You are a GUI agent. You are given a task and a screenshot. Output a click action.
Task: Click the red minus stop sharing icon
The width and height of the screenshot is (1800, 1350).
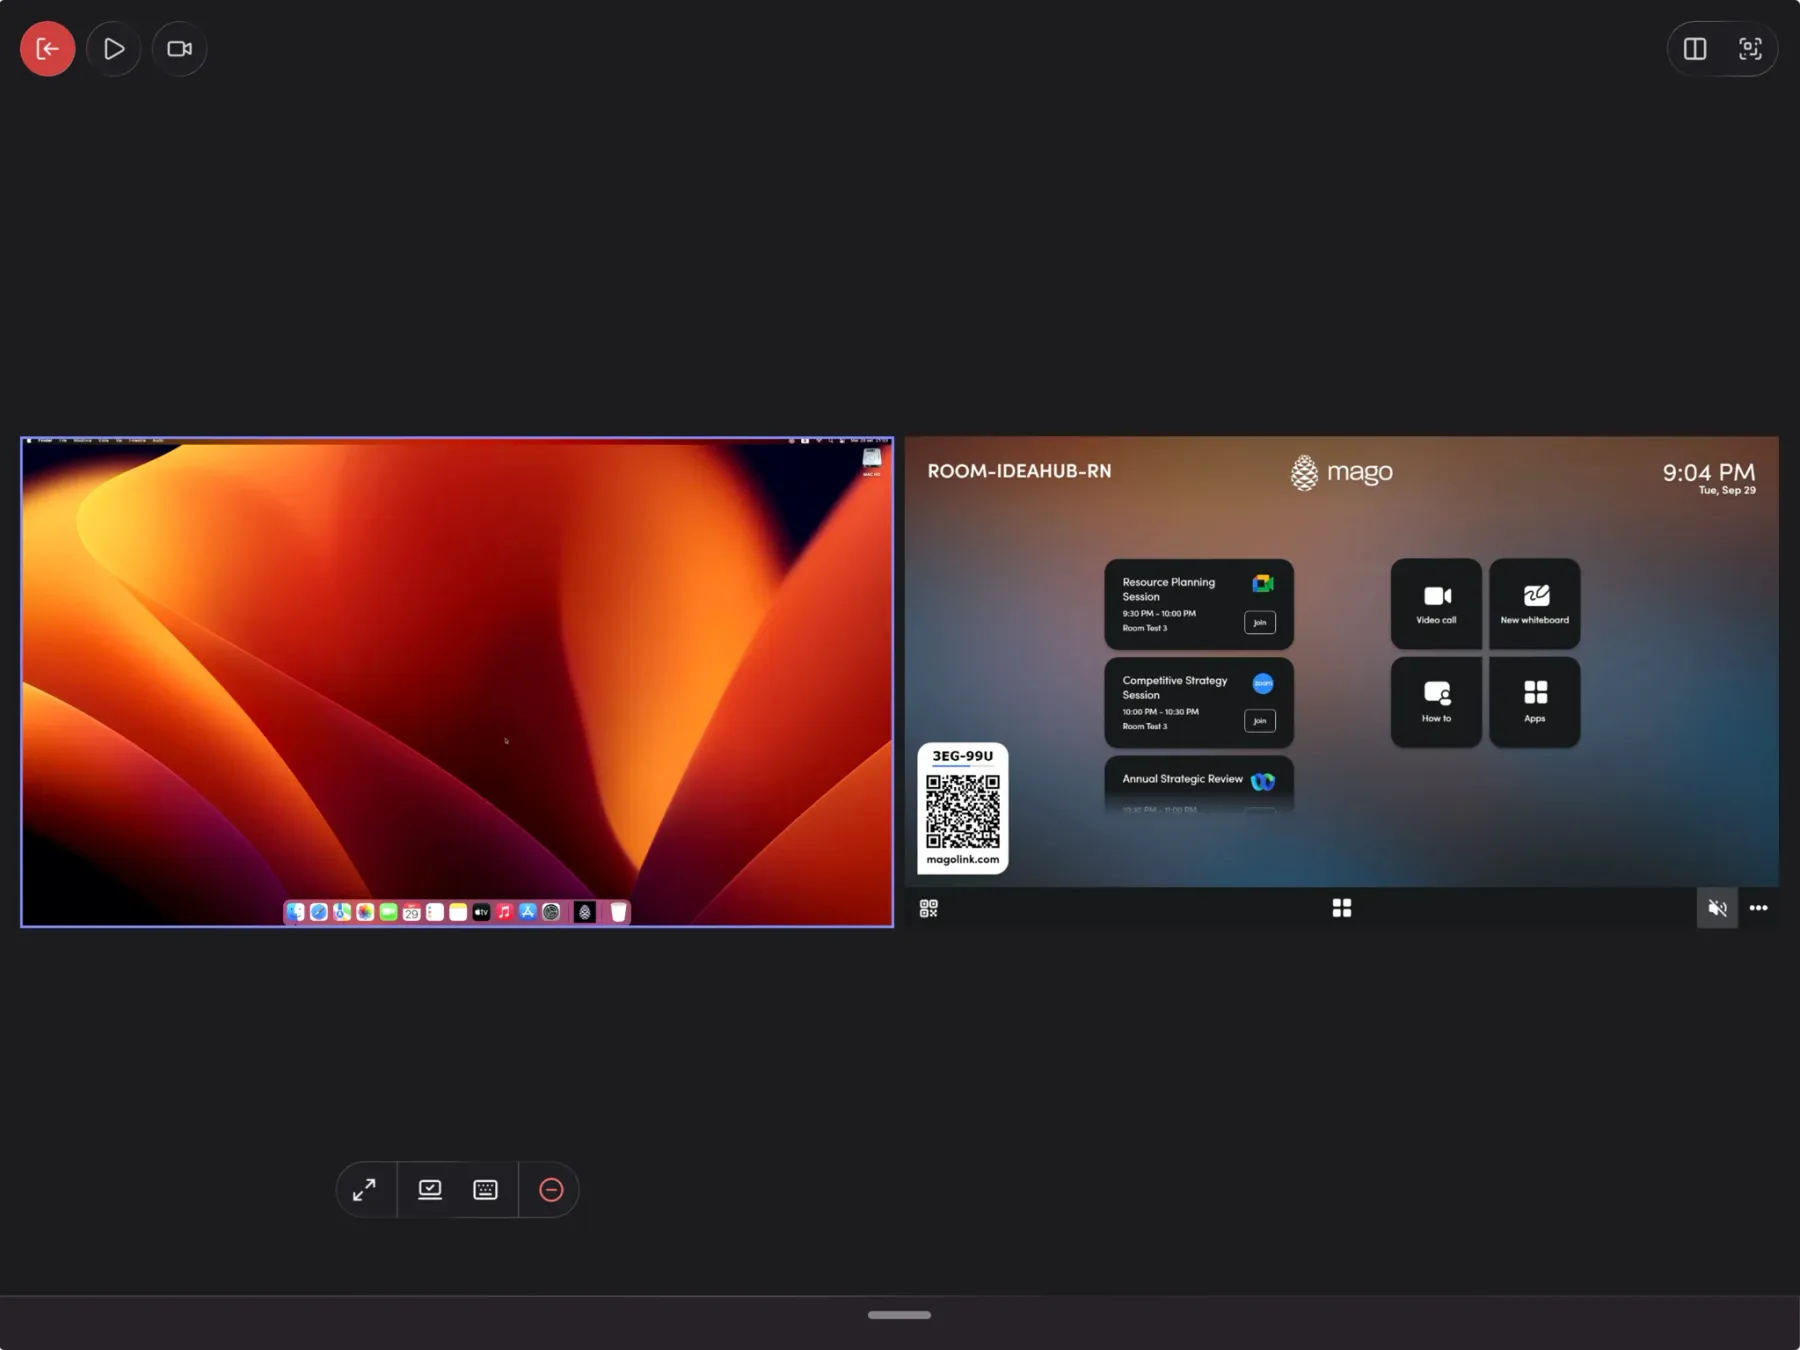(x=551, y=1189)
